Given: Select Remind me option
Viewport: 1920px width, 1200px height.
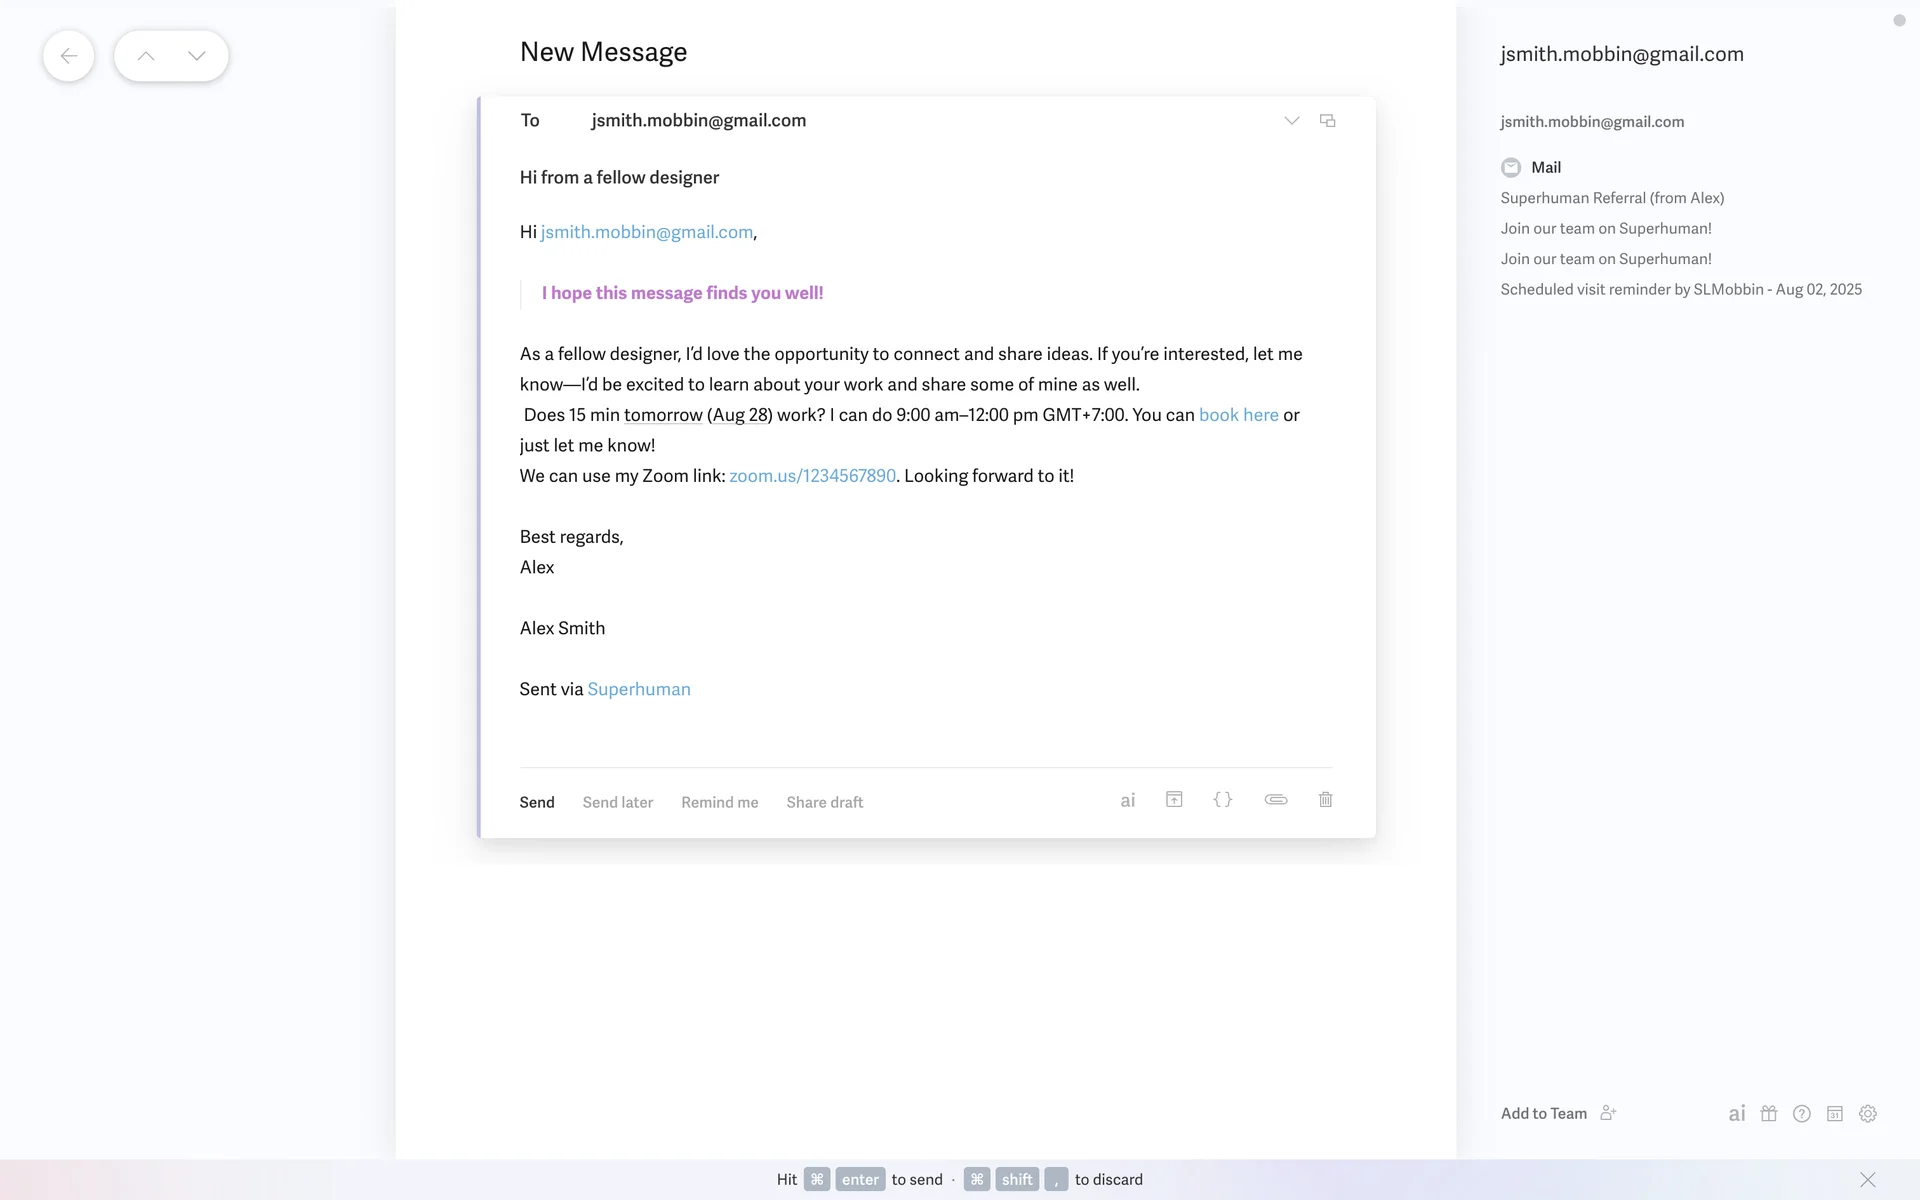Looking at the screenshot, I should tap(719, 802).
